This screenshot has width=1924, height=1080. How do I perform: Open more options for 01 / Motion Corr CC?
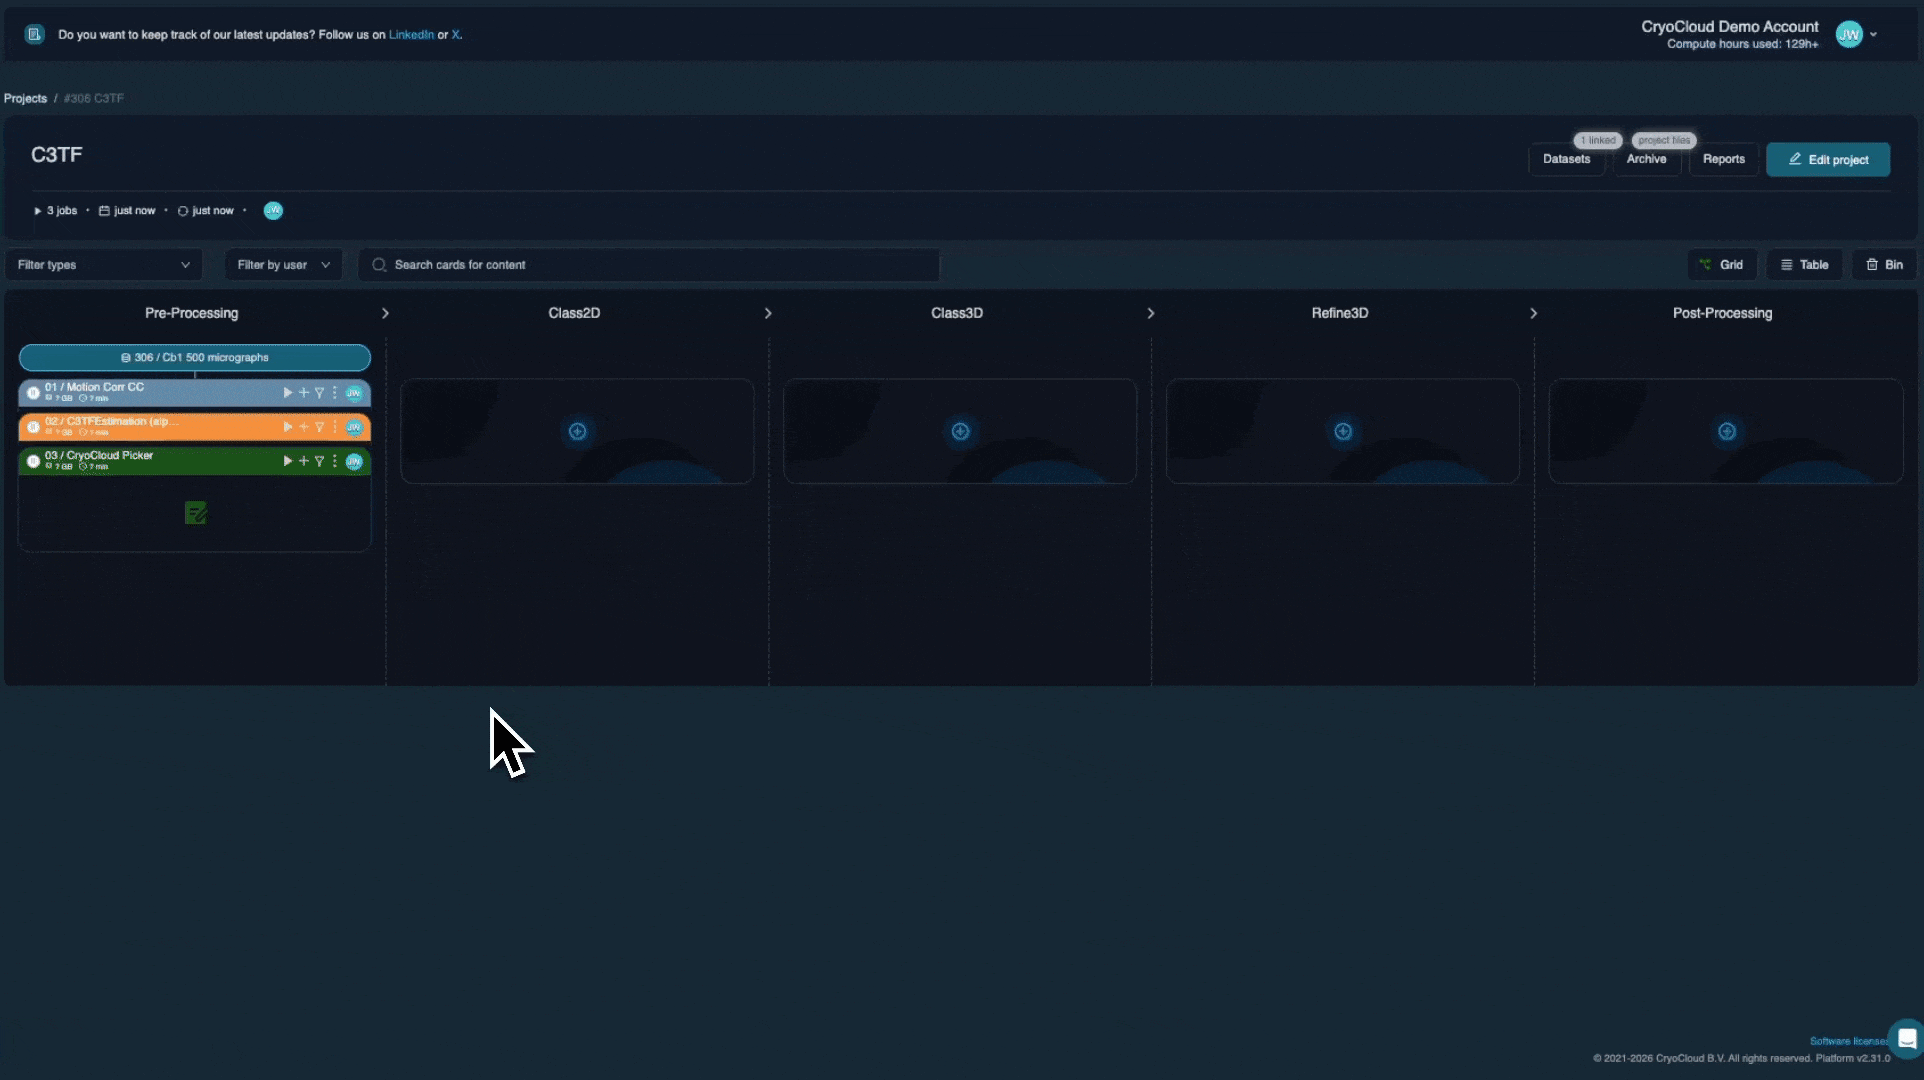335,393
